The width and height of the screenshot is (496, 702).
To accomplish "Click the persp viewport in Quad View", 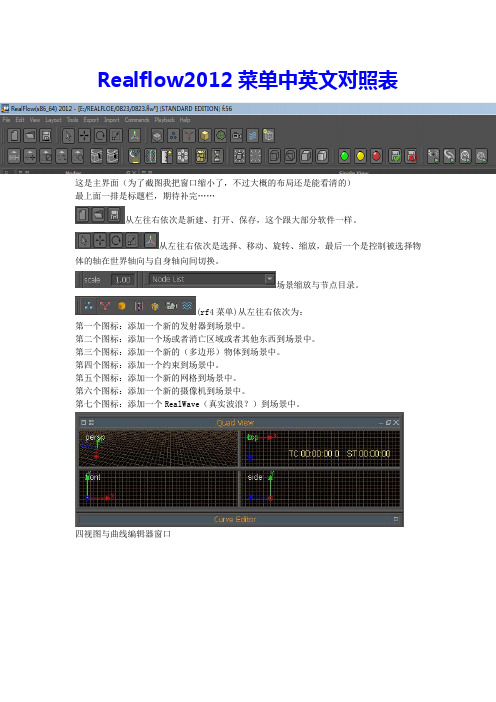I will (158, 449).
